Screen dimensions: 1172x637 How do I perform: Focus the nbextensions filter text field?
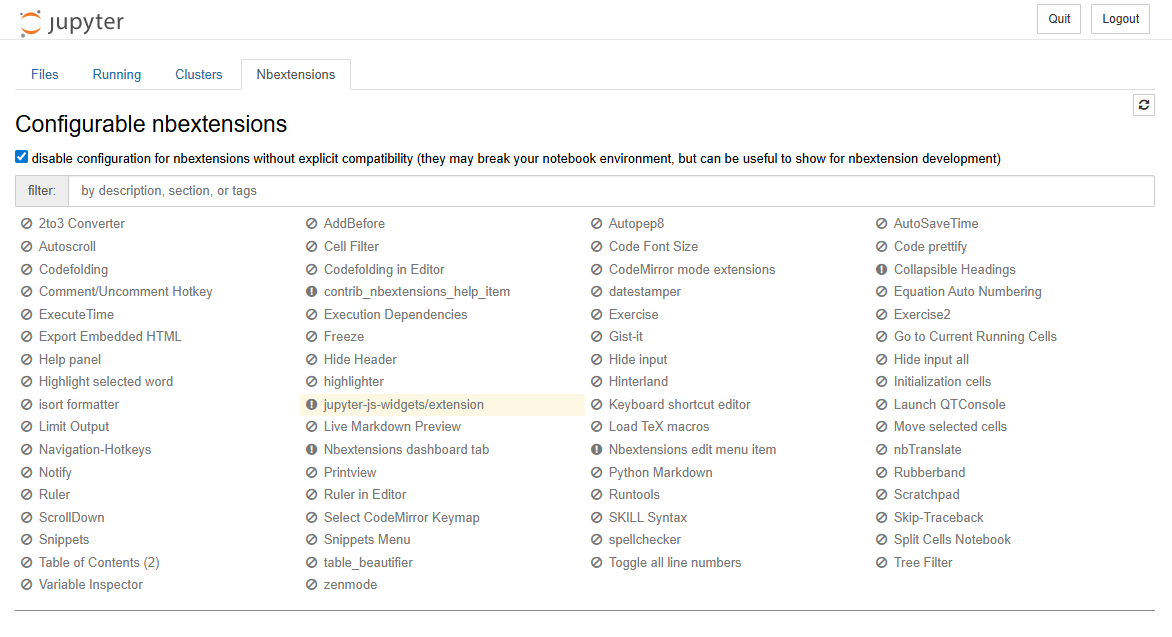coord(610,190)
